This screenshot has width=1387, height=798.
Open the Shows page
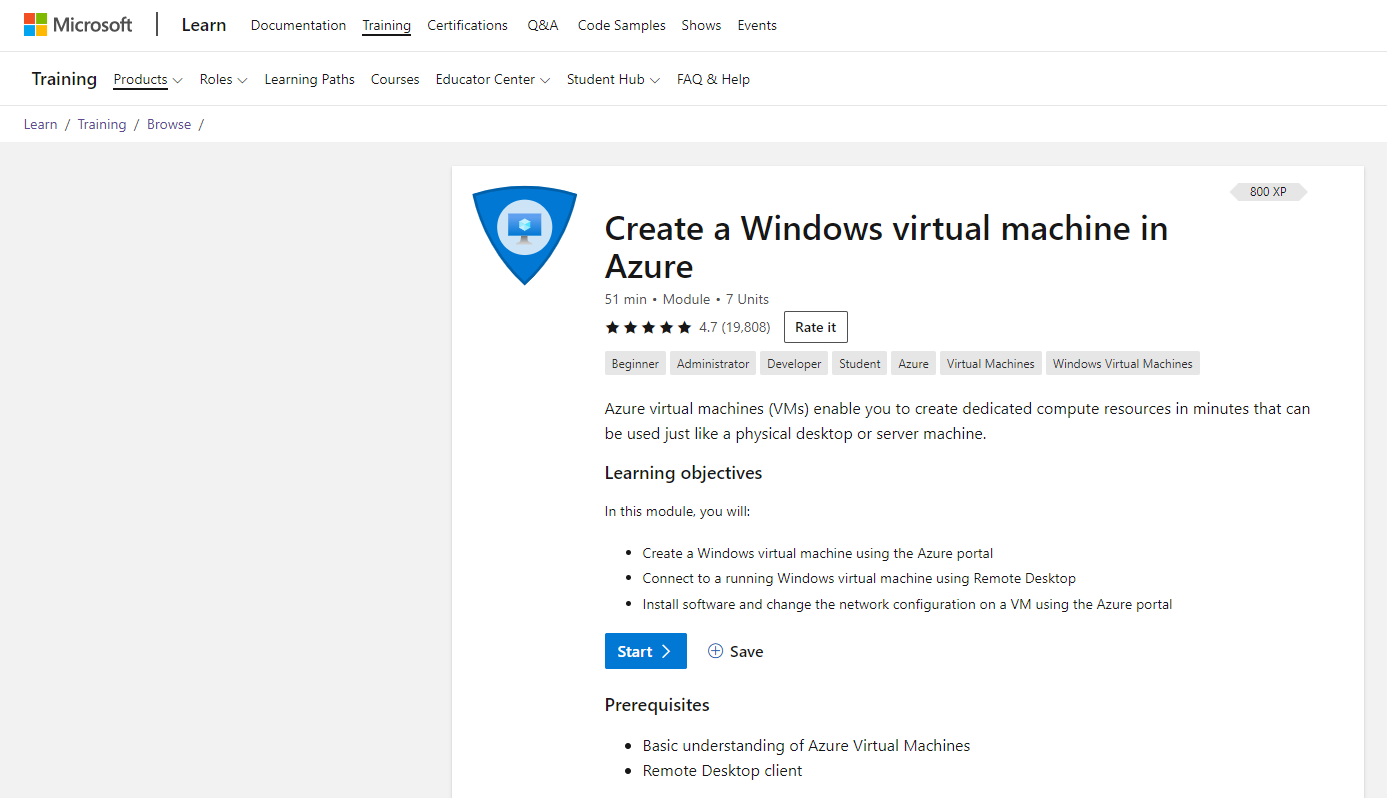tap(701, 25)
